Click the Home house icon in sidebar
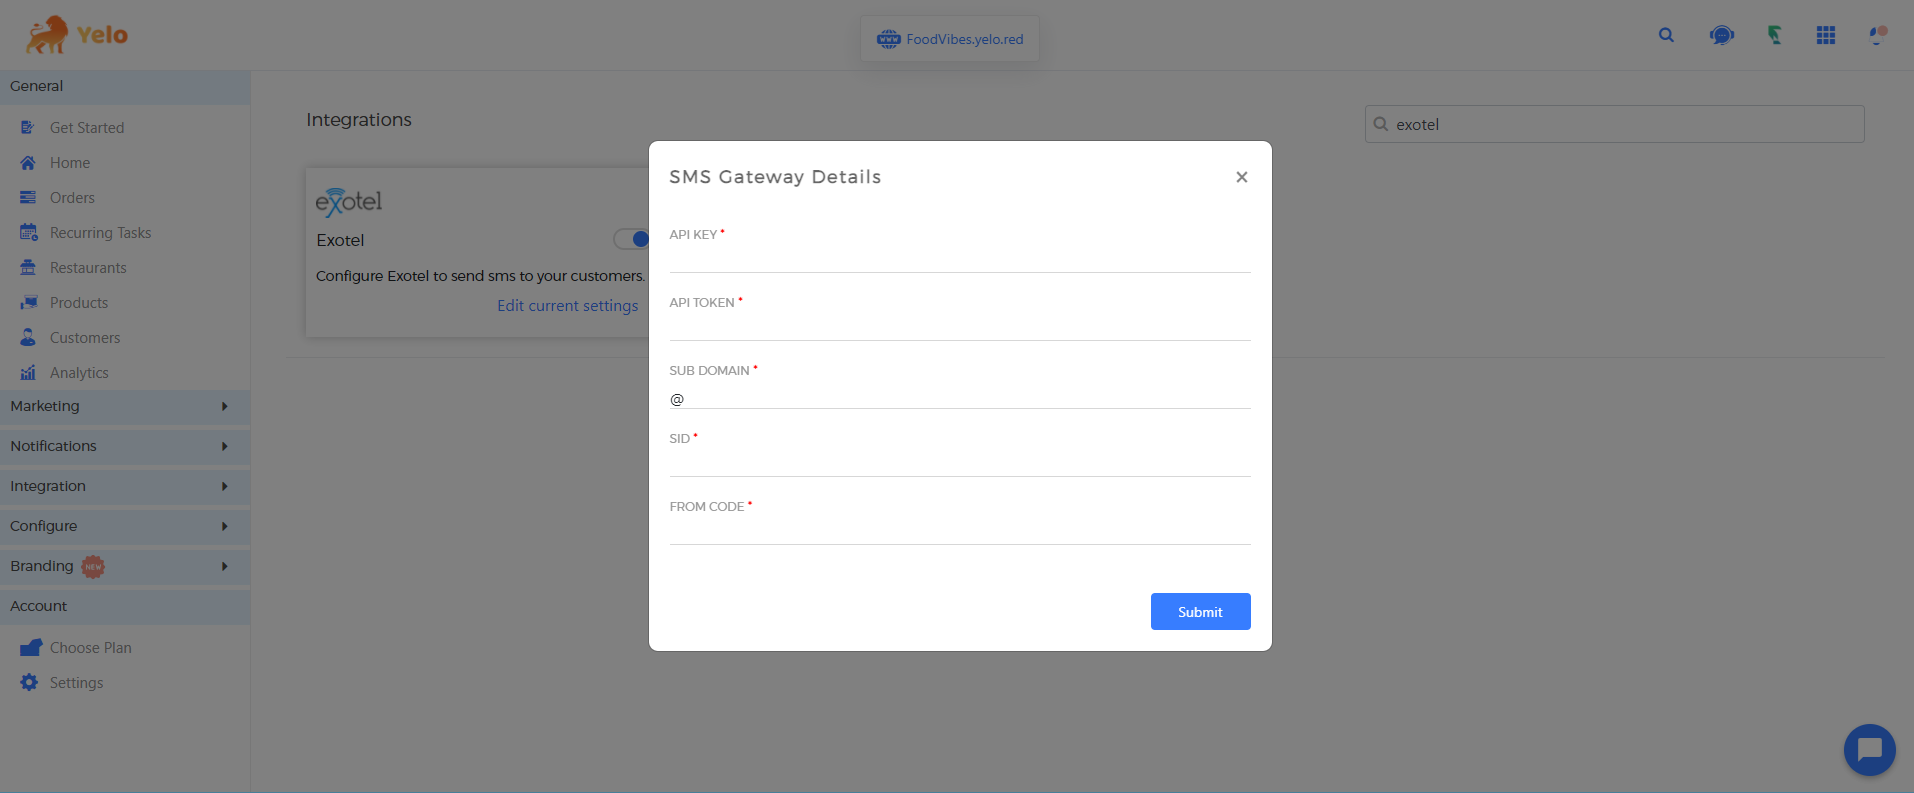The image size is (1914, 793). pyautogui.click(x=28, y=163)
